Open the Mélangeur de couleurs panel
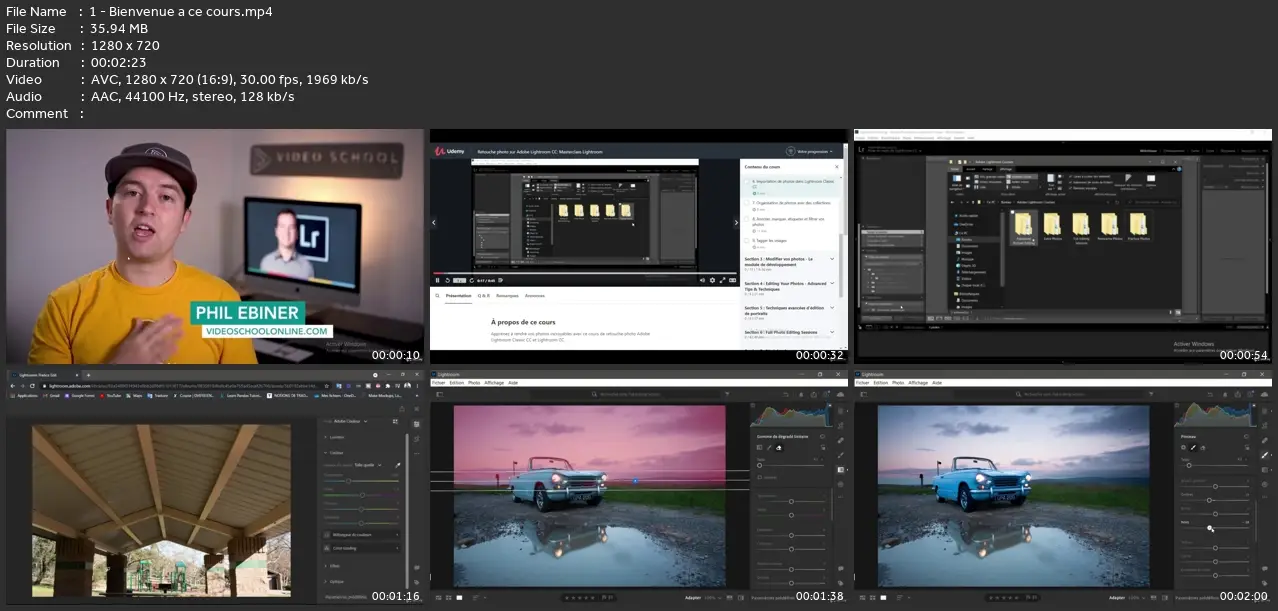 click(x=361, y=535)
